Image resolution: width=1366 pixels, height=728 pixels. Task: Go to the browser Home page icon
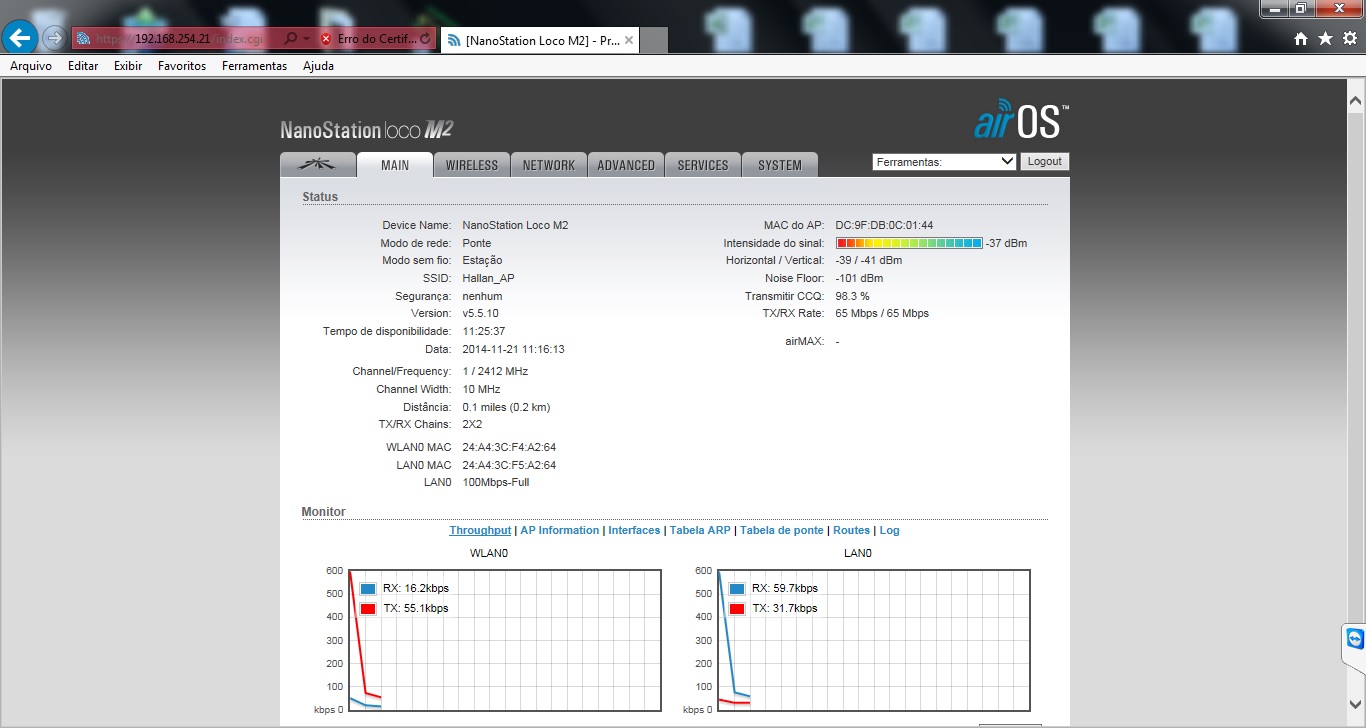1301,39
